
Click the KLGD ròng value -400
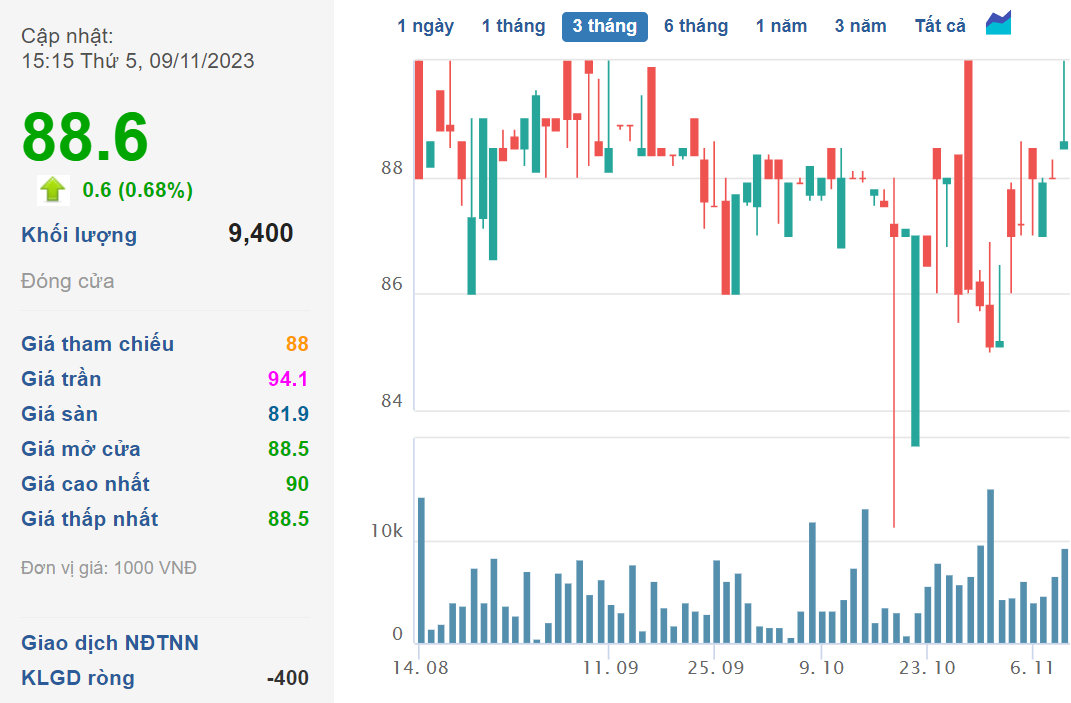point(288,678)
